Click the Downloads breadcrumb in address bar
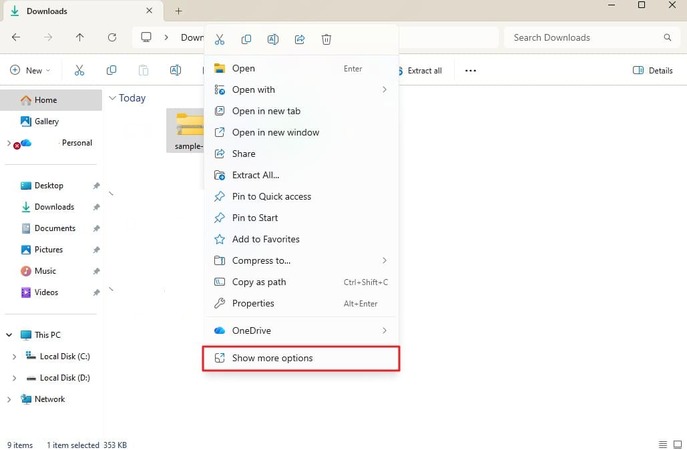The image size is (687, 450). tap(192, 38)
